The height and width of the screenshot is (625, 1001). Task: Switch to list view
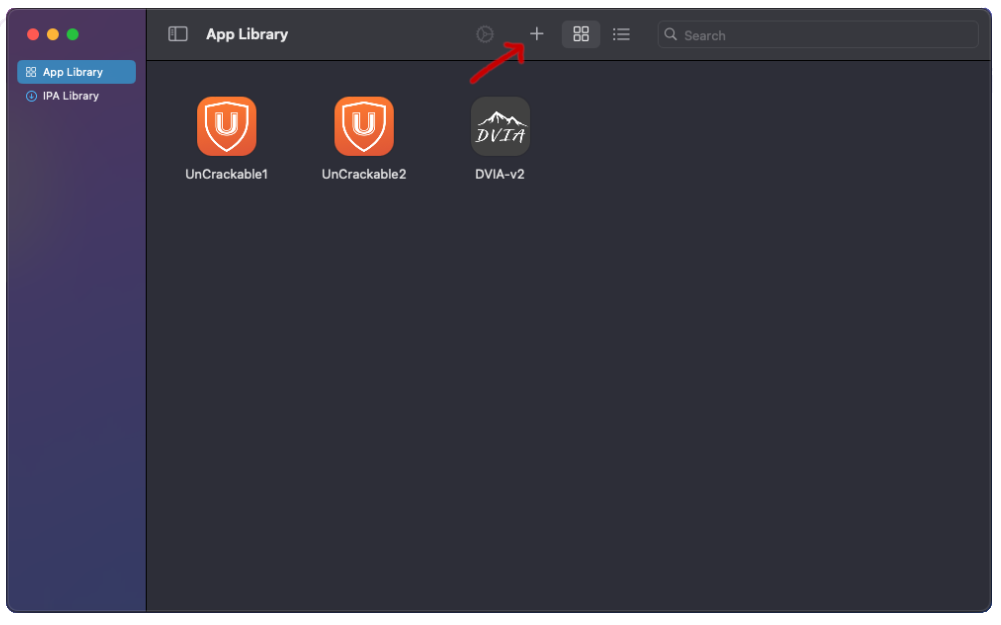pyautogui.click(x=621, y=34)
